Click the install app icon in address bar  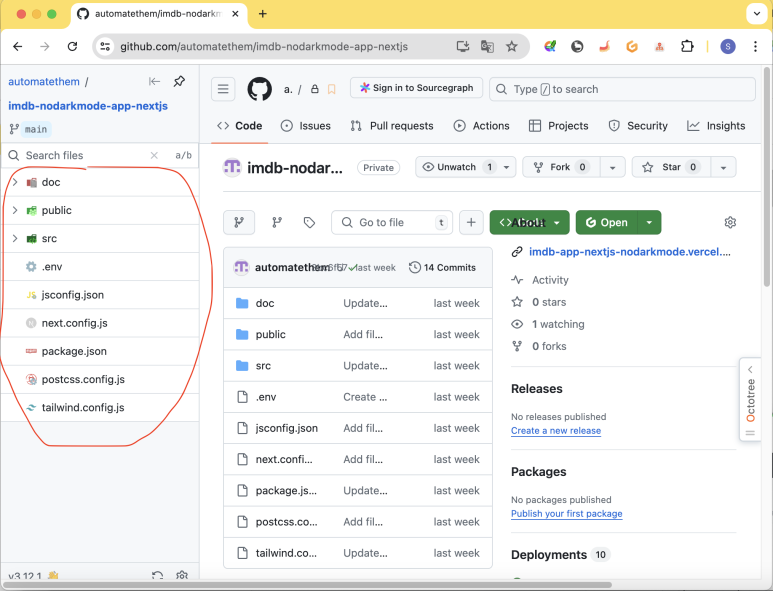(462, 46)
